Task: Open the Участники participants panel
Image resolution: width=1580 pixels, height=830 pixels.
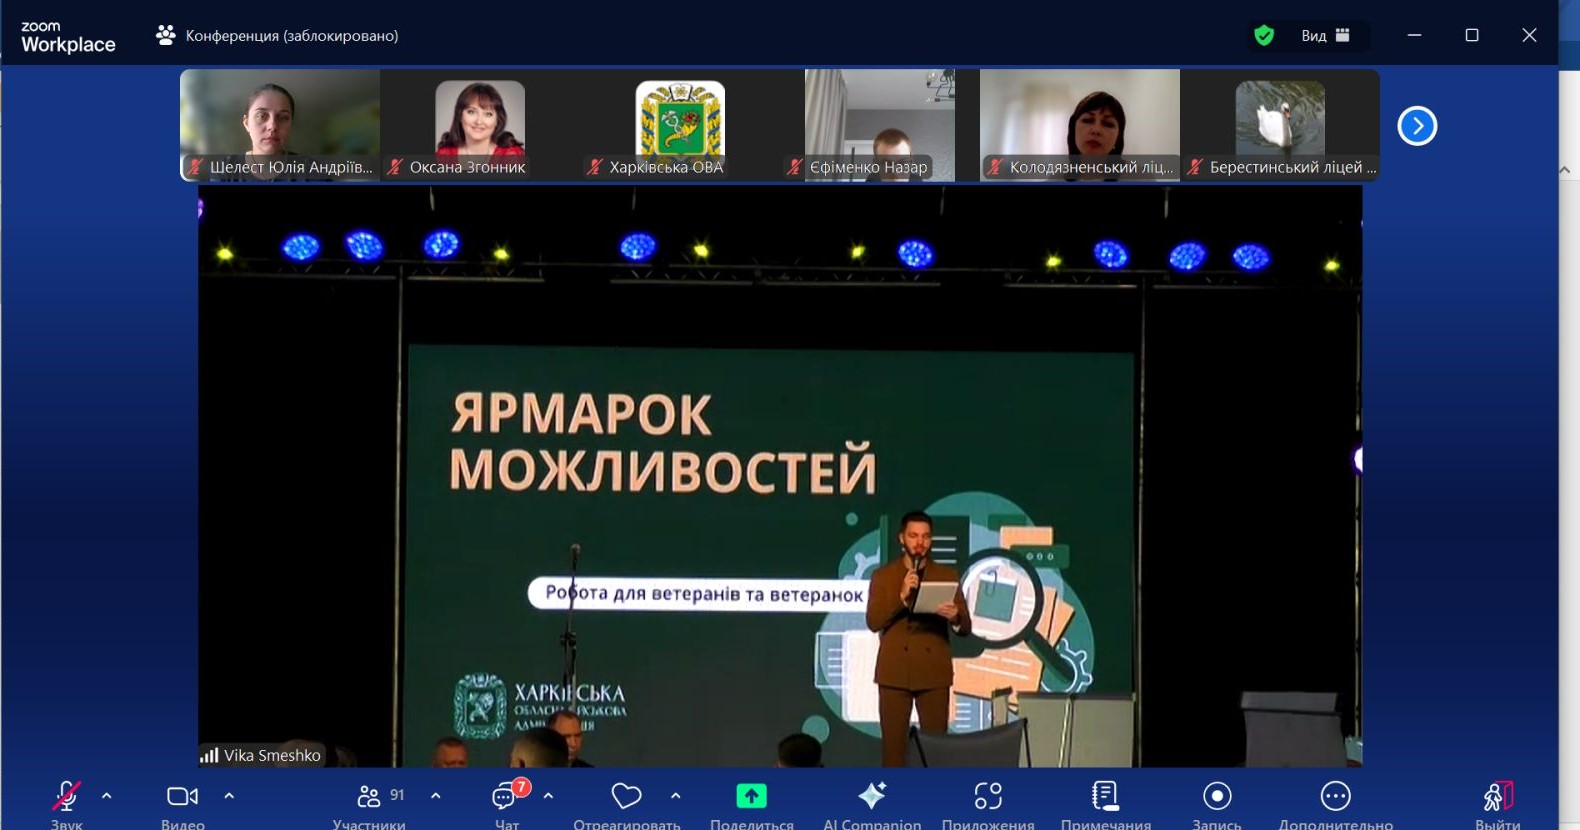Action: pos(369,796)
